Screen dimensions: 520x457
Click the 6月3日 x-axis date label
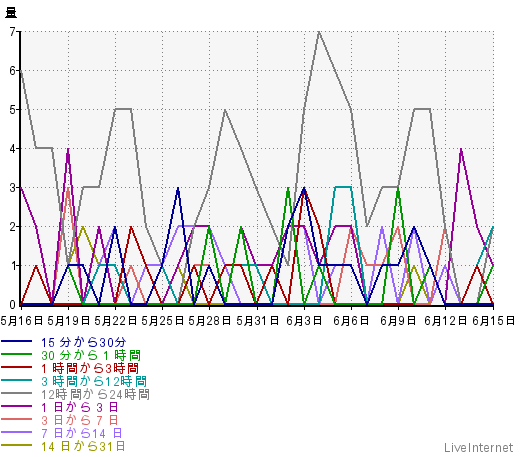(304, 321)
